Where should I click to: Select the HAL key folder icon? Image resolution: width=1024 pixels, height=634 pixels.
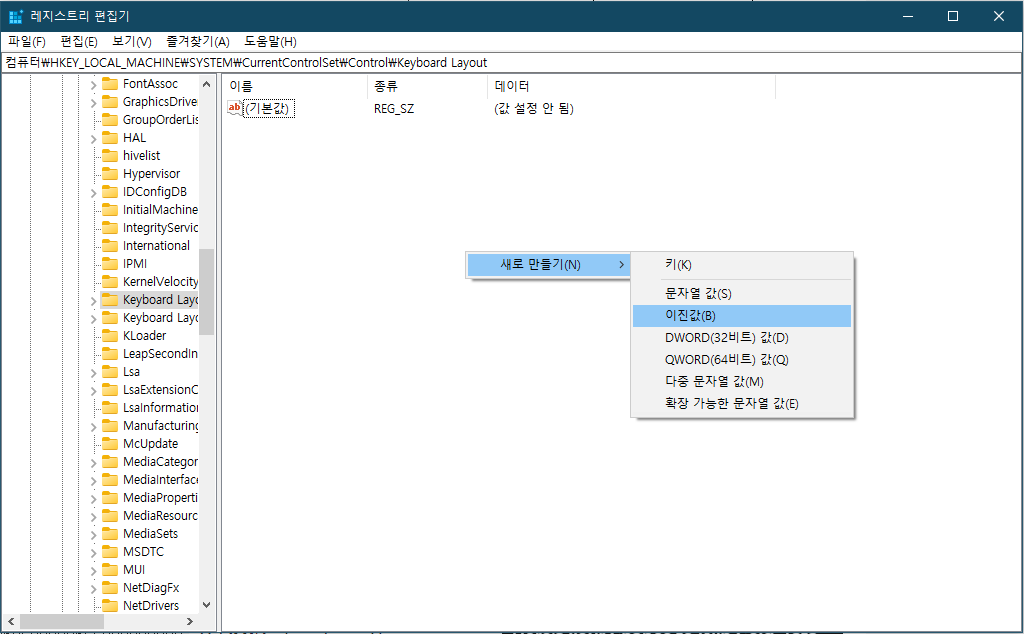(x=110, y=137)
